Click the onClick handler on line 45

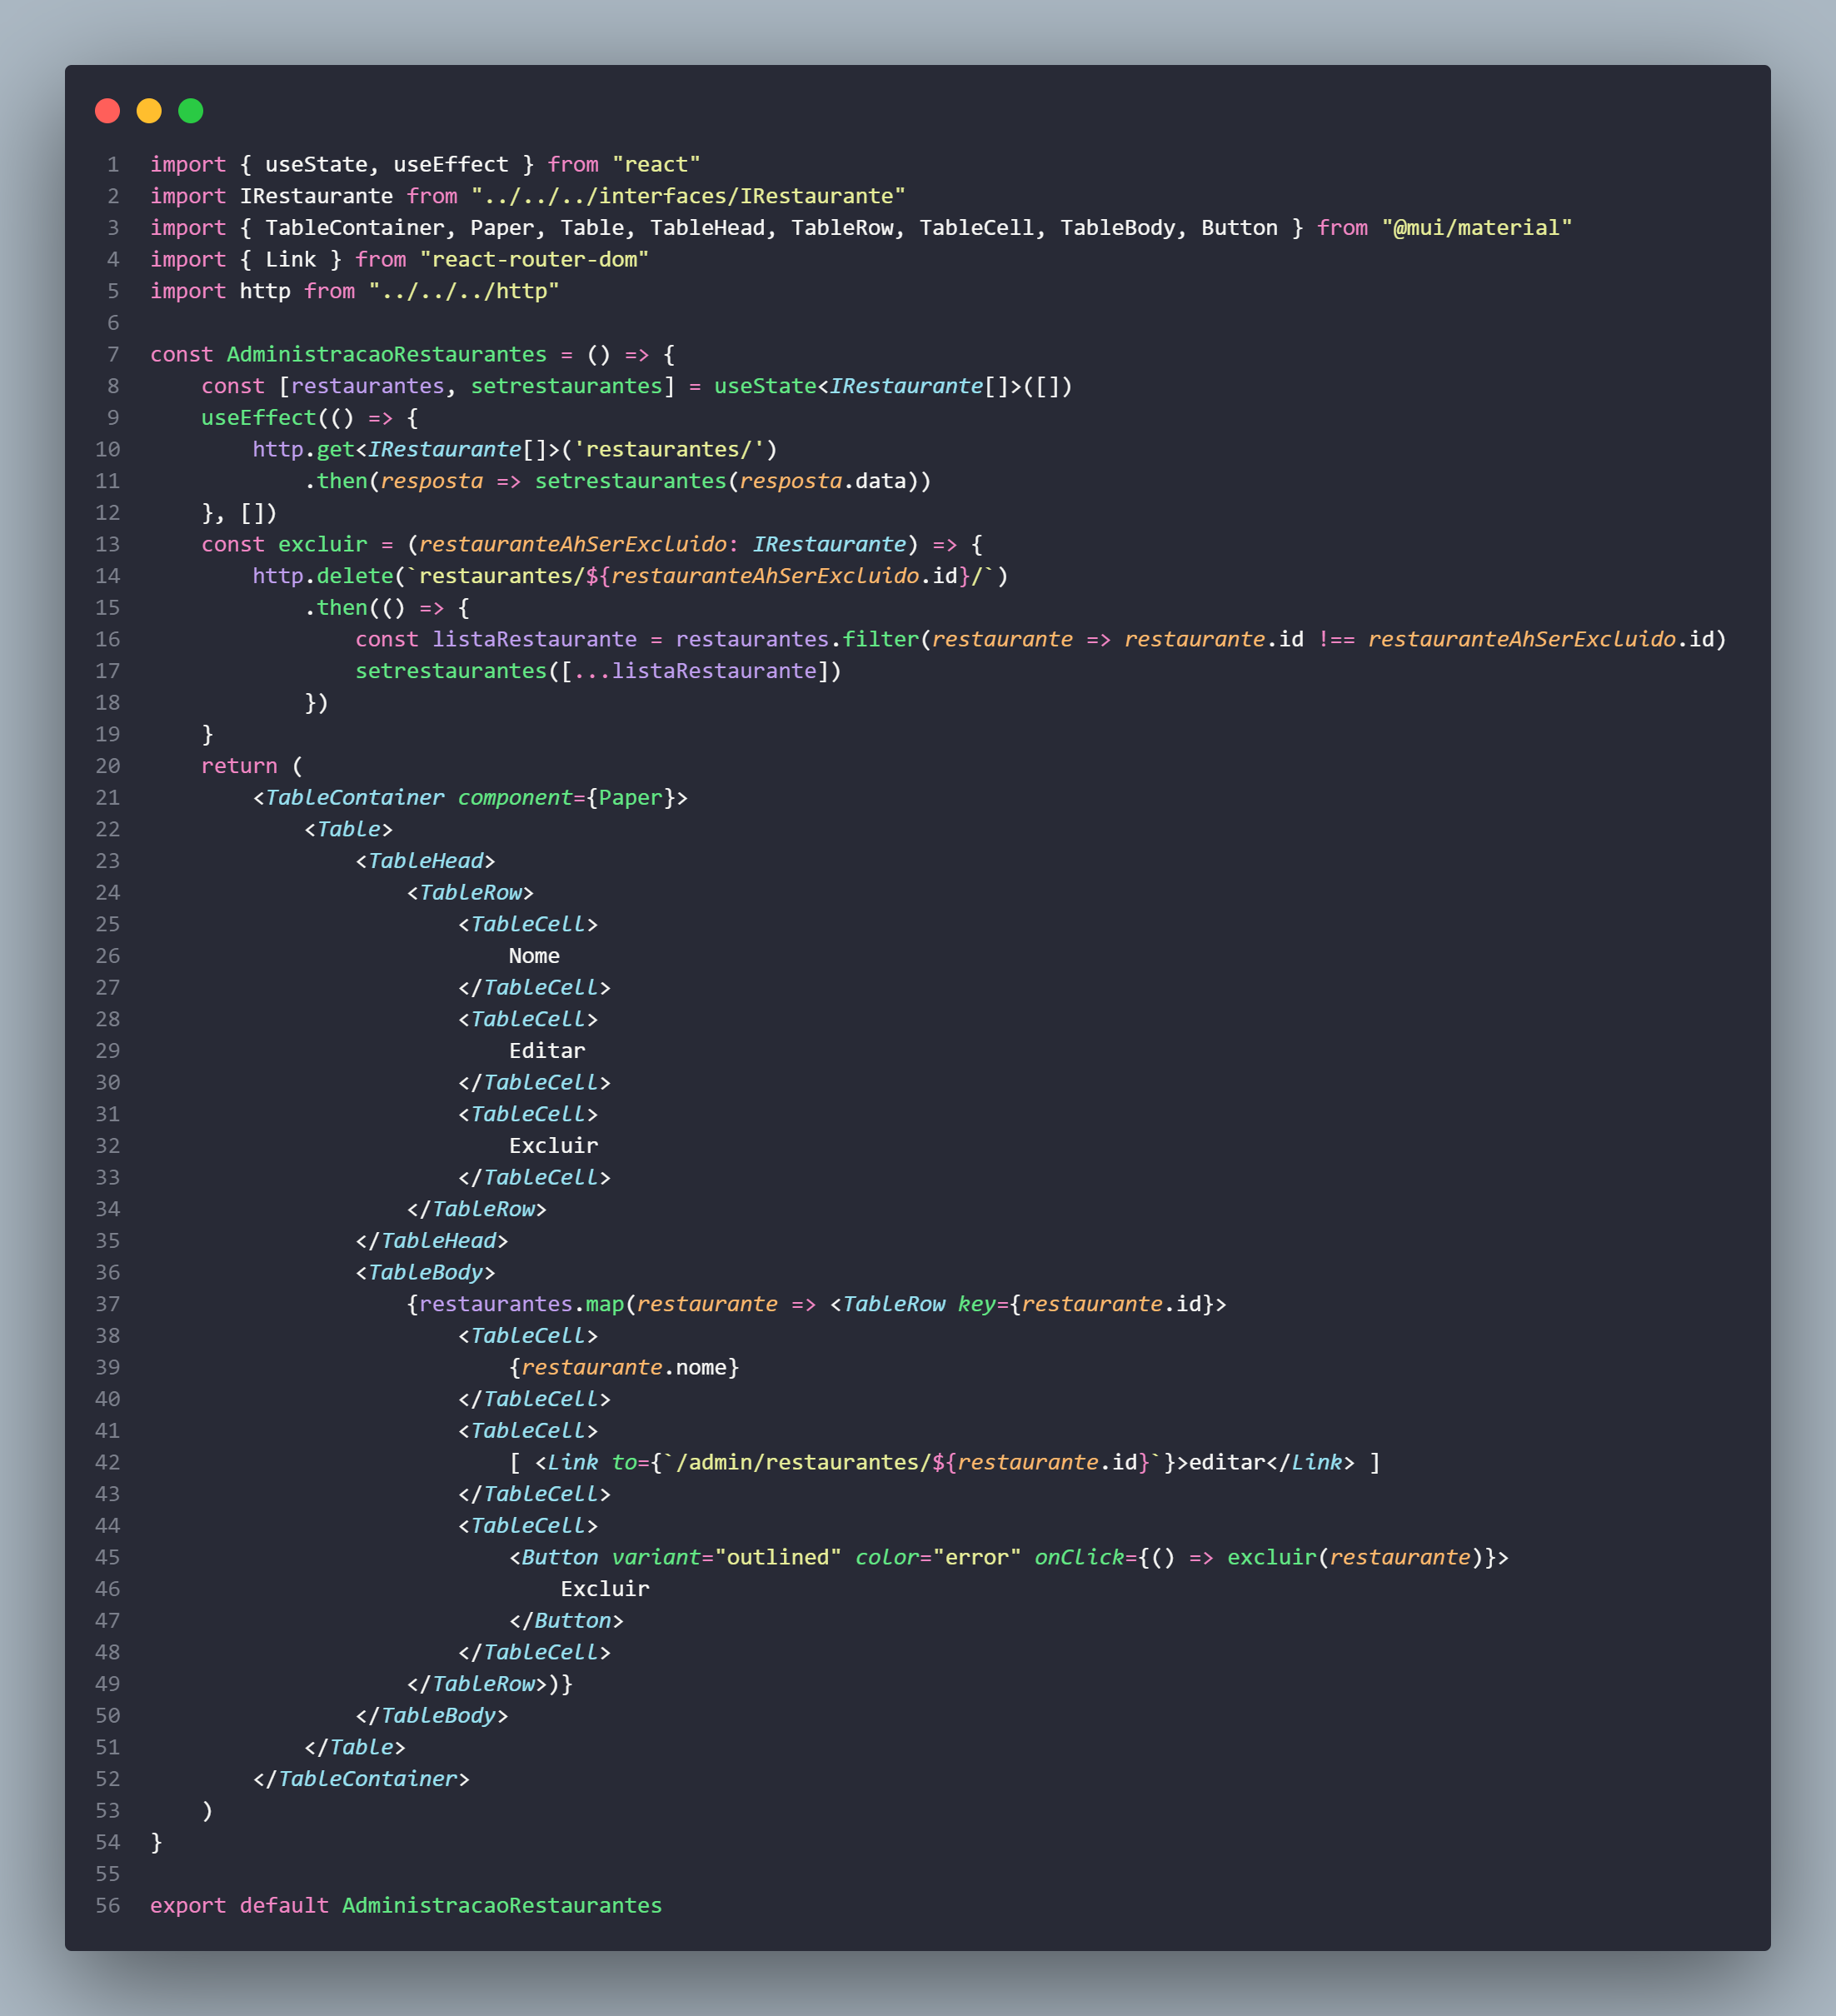[x=1265, y=1557]
